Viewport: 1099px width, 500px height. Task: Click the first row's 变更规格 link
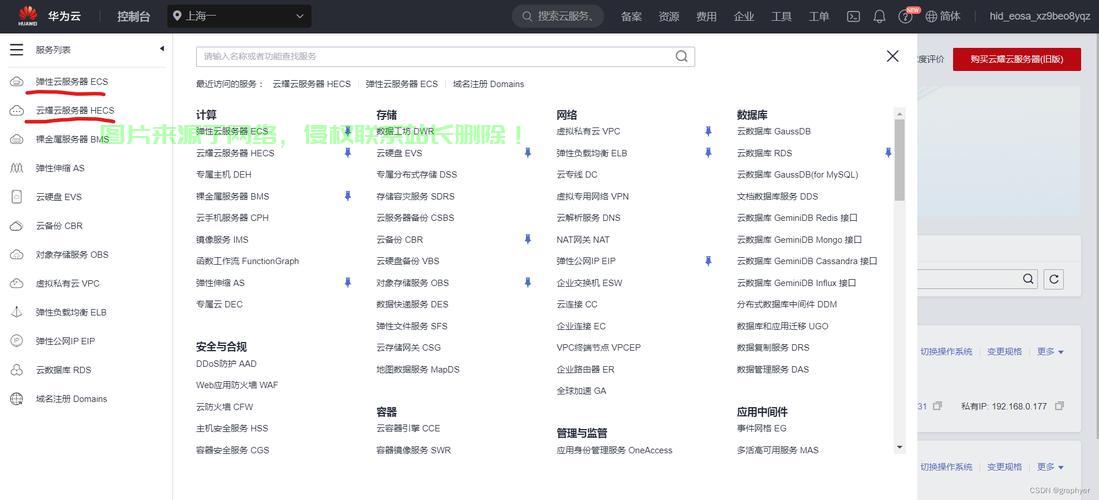tap(1004, 351)
